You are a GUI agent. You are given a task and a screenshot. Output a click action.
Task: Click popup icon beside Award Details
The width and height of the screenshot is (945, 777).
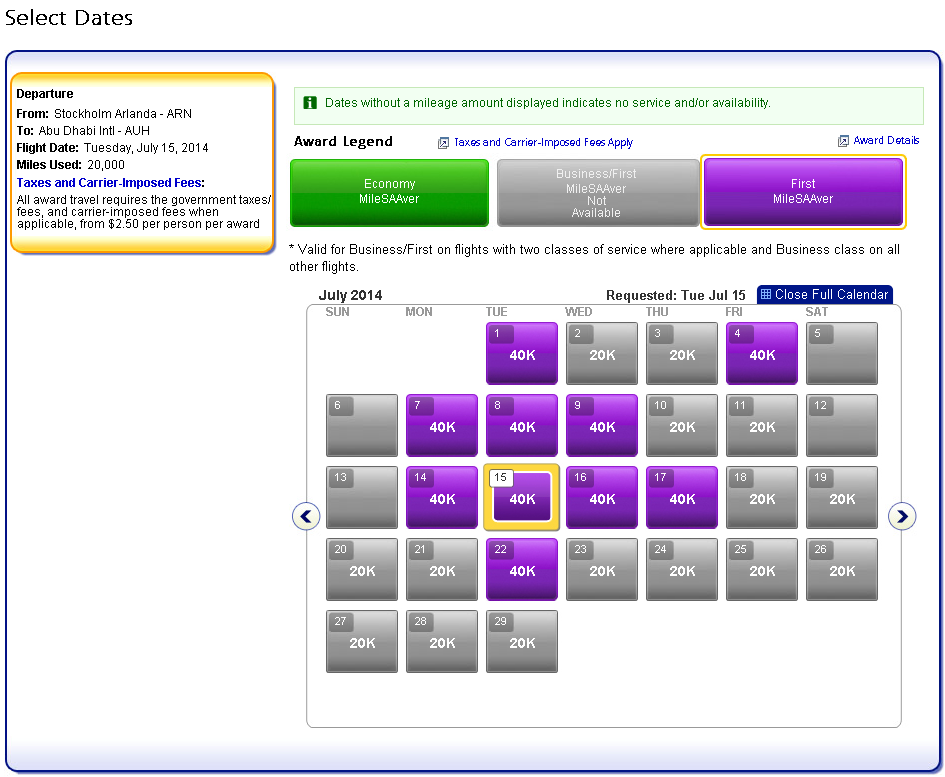[x=843, y=141]
